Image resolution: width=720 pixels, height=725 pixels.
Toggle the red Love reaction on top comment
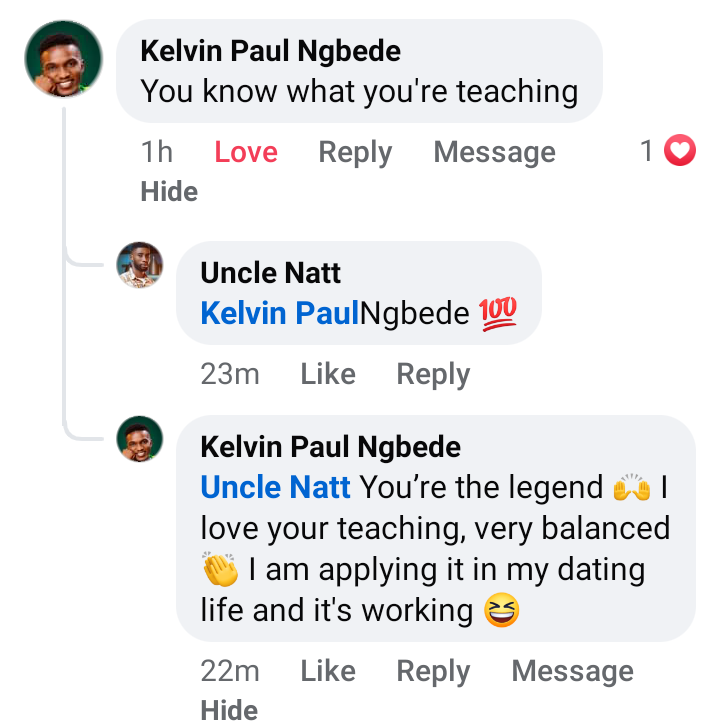tap(246, 152)
